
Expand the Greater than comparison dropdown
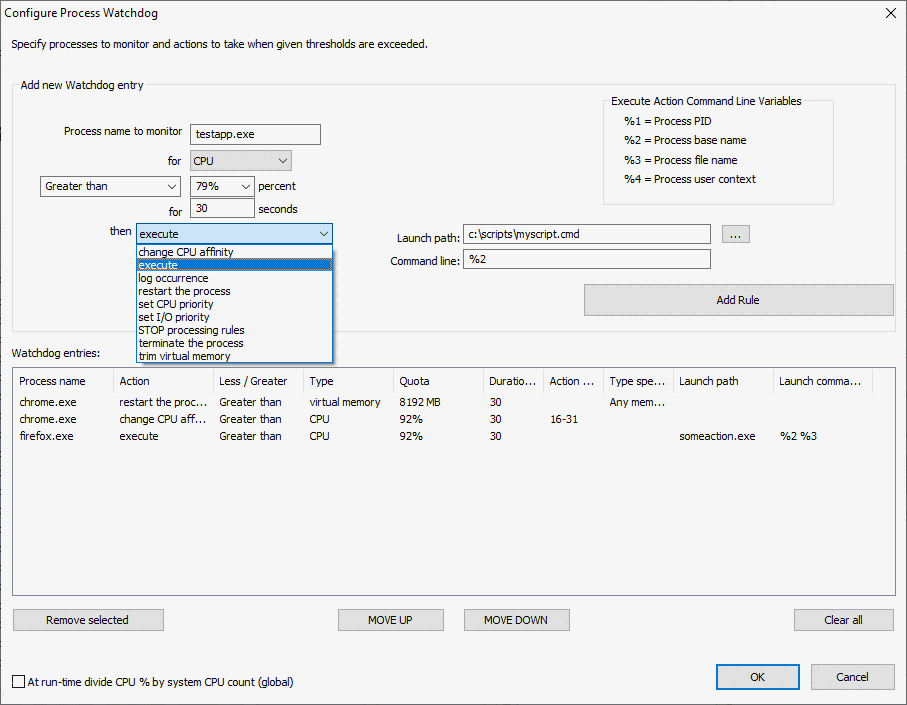pyautogui.click(x=110, y=186)
